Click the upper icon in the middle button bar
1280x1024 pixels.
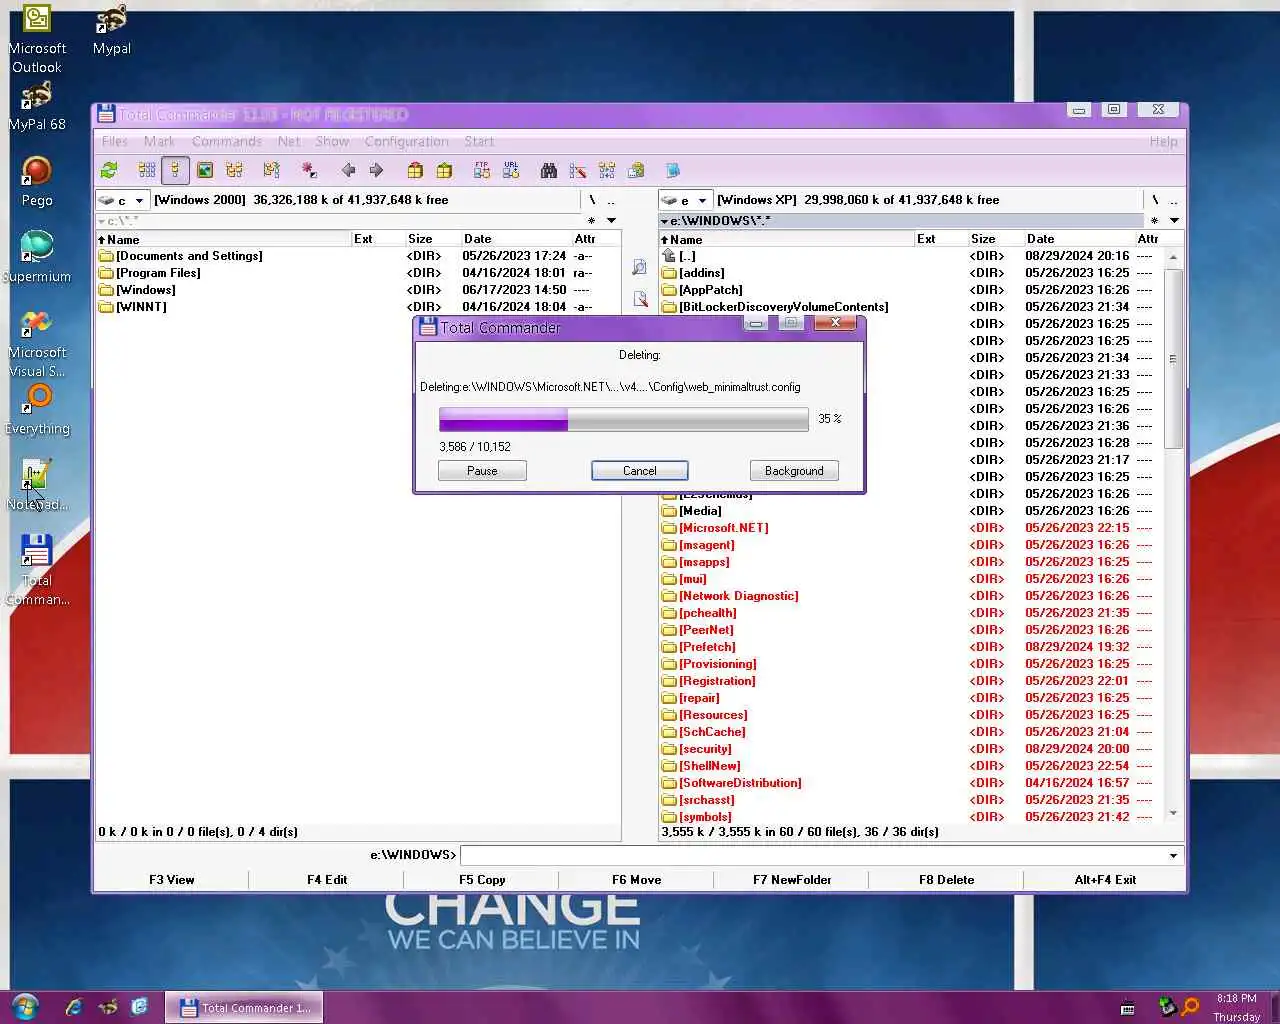click(x=640, y=267)
